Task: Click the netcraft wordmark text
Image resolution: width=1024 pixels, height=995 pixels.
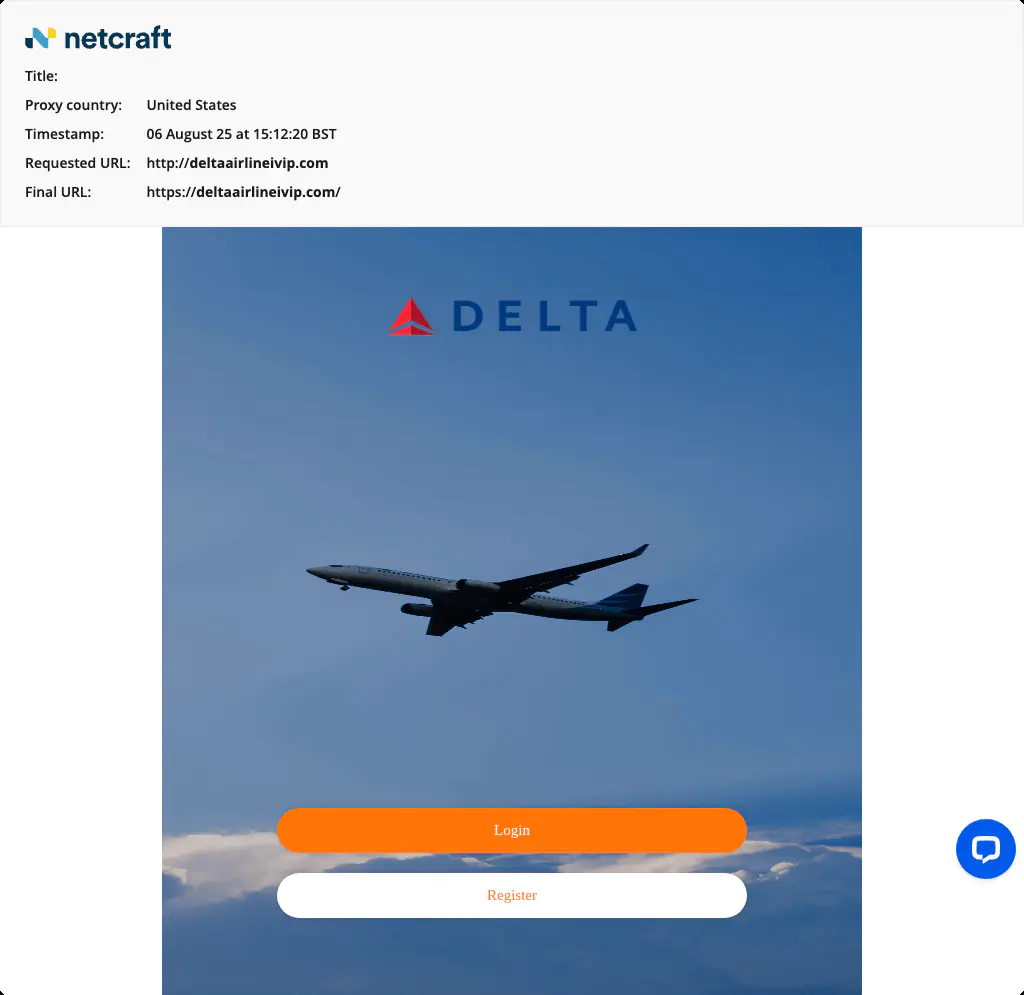Action: pyautogui.click(x=118, y=38)
